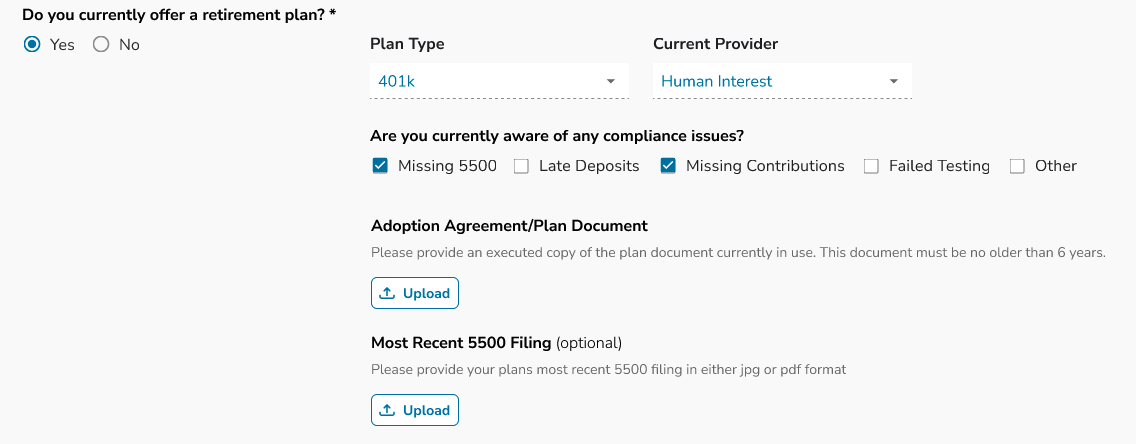1136x444 pixels.
Task: Click the "Missing Contributions" label text
Action: (765, 166)
